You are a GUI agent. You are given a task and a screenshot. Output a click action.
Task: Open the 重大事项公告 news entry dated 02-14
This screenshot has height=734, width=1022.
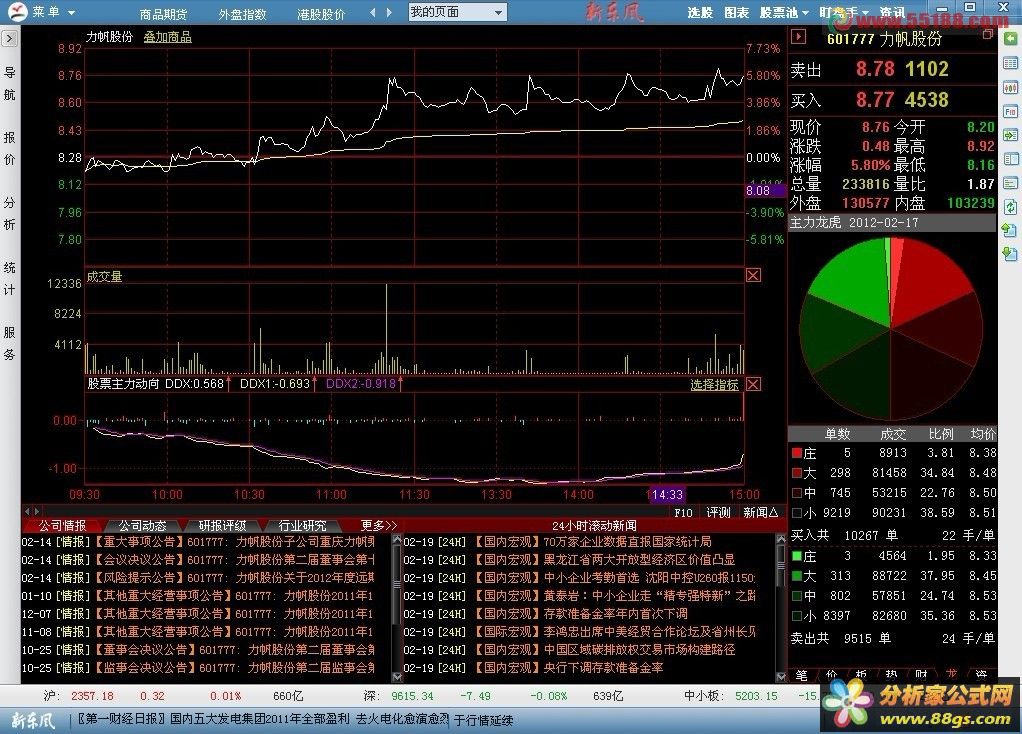coord(198,542)
